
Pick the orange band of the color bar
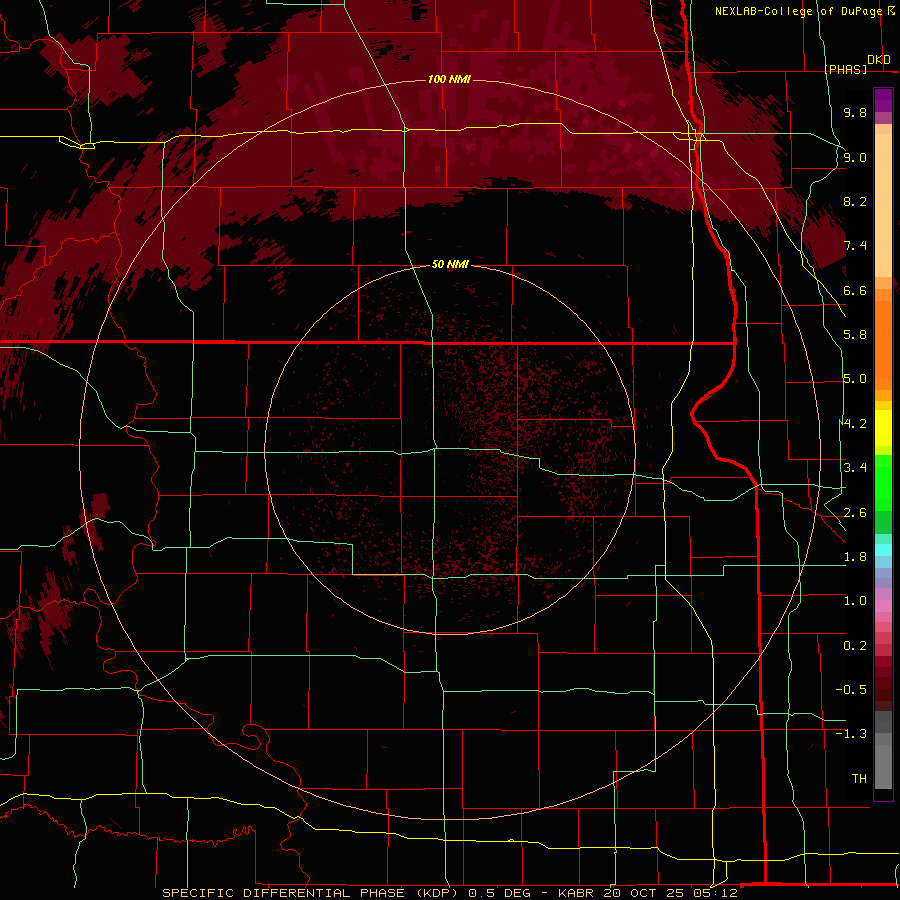coord(883,344)
